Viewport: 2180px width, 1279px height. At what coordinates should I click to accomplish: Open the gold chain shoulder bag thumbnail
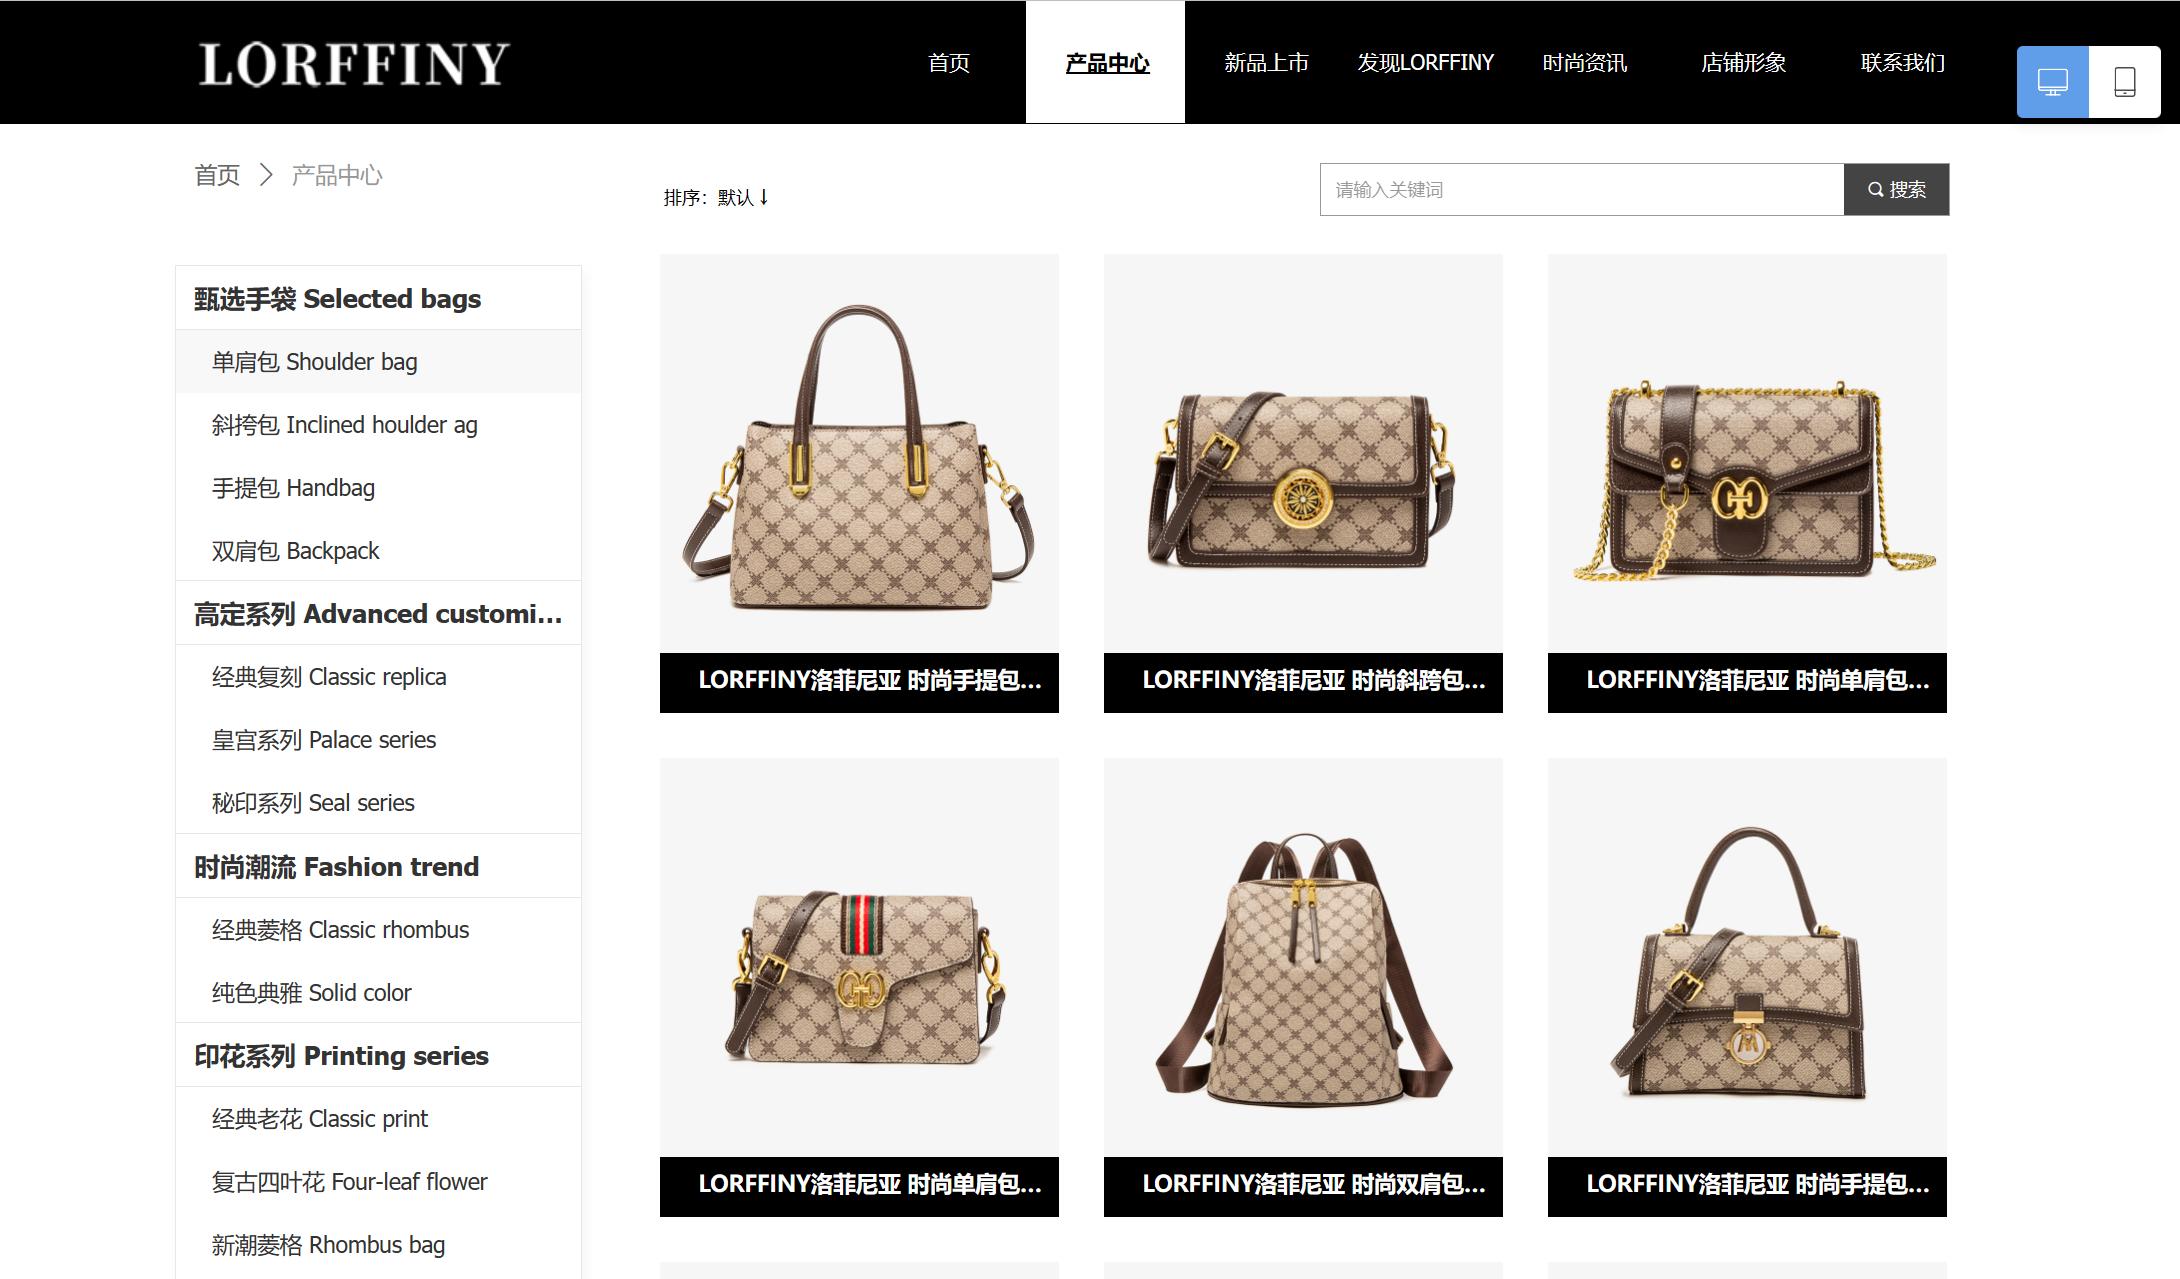pyautogui.click(x=1747, y=453)
